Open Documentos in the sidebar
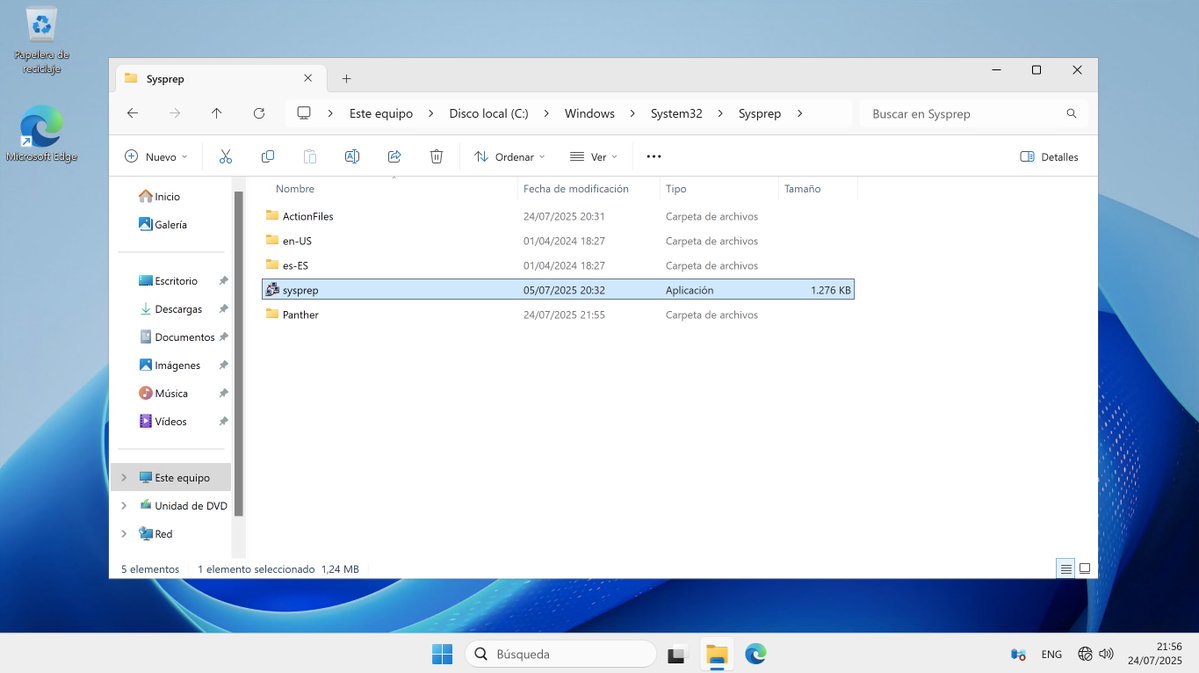The width and height of the screenshot is (1199, 673). coord(177,337)
